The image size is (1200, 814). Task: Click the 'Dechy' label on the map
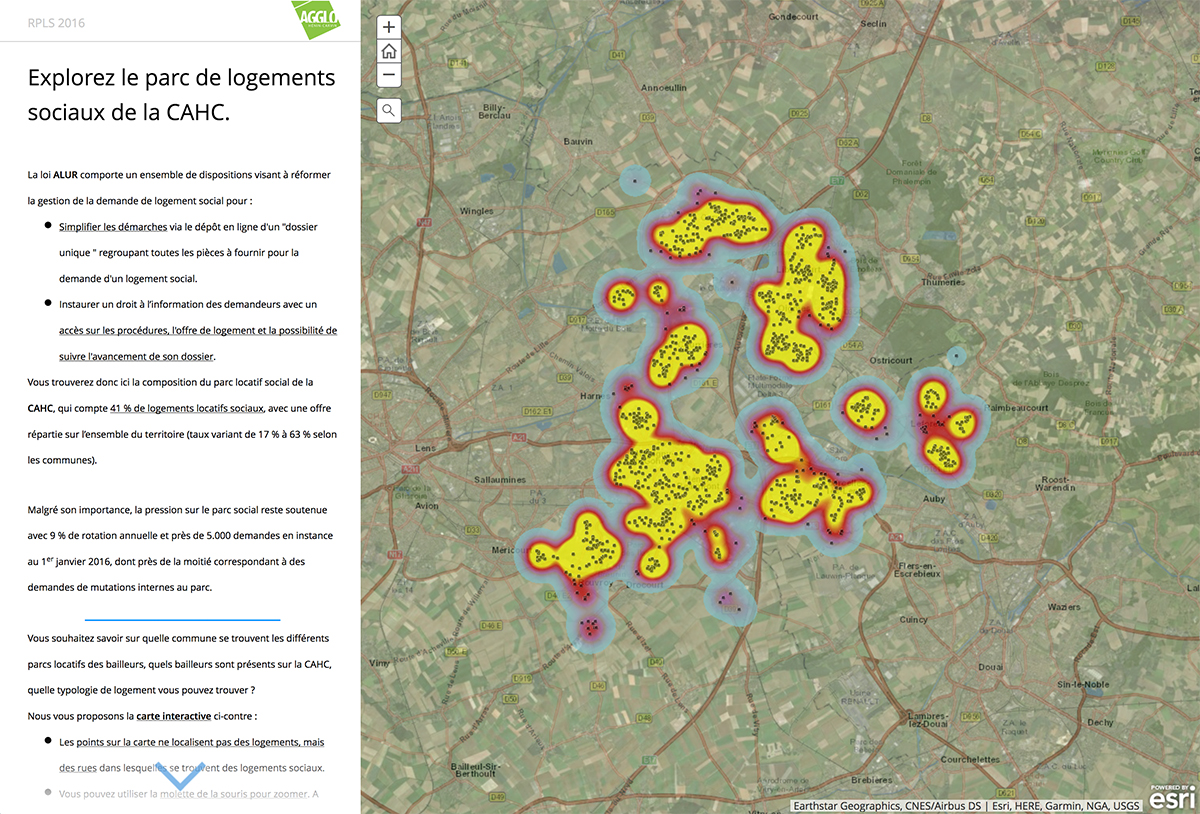[1100, 722]
